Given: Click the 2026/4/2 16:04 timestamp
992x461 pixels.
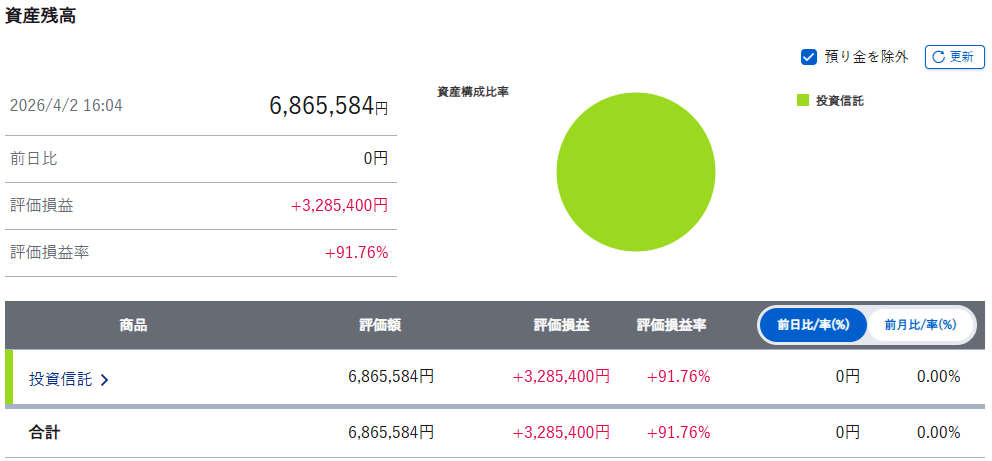Looking at the screenshot, I should (x=66, y=105).
